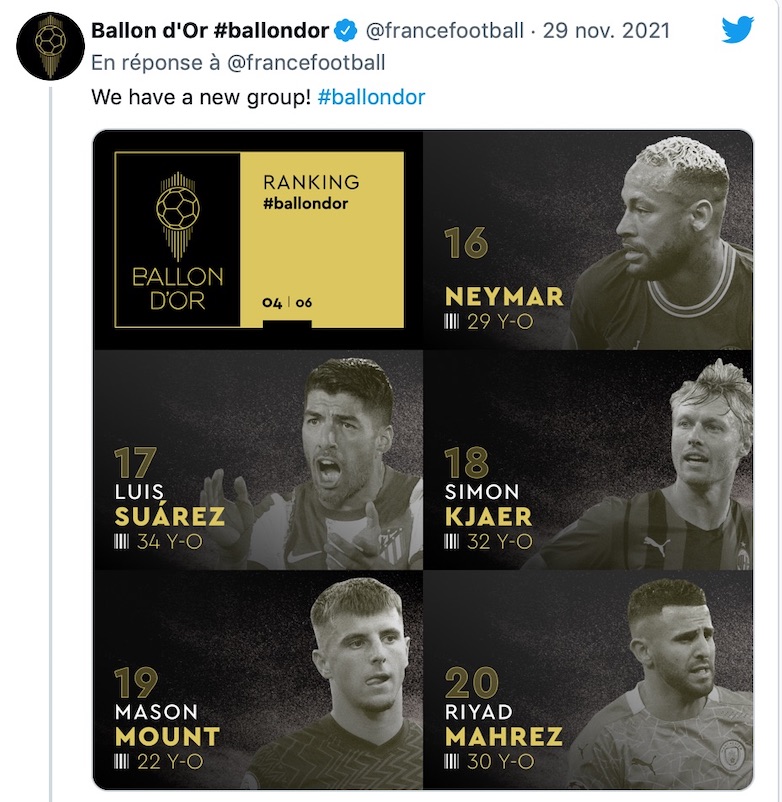Screen dimensions: 782x802
Task: Open the #ballondor hashtag link
Action: [371, 97]
